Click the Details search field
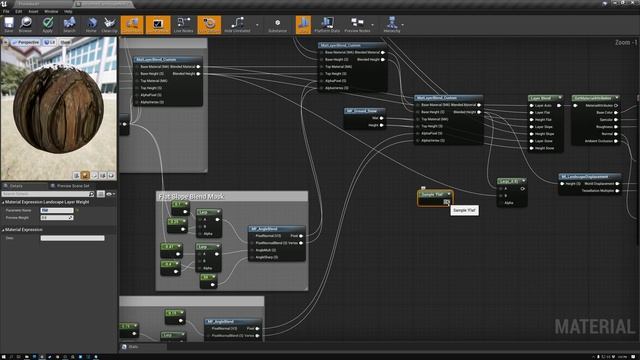The height and width of the screenshot is (360, 640). pos(48,194)
